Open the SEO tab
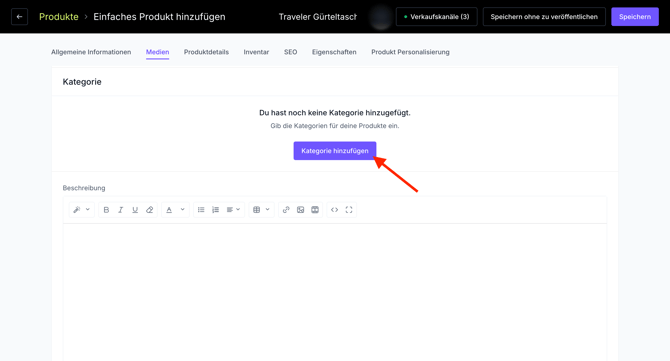The height and width of the screenshot is (361, 670). tap(291, 52)
